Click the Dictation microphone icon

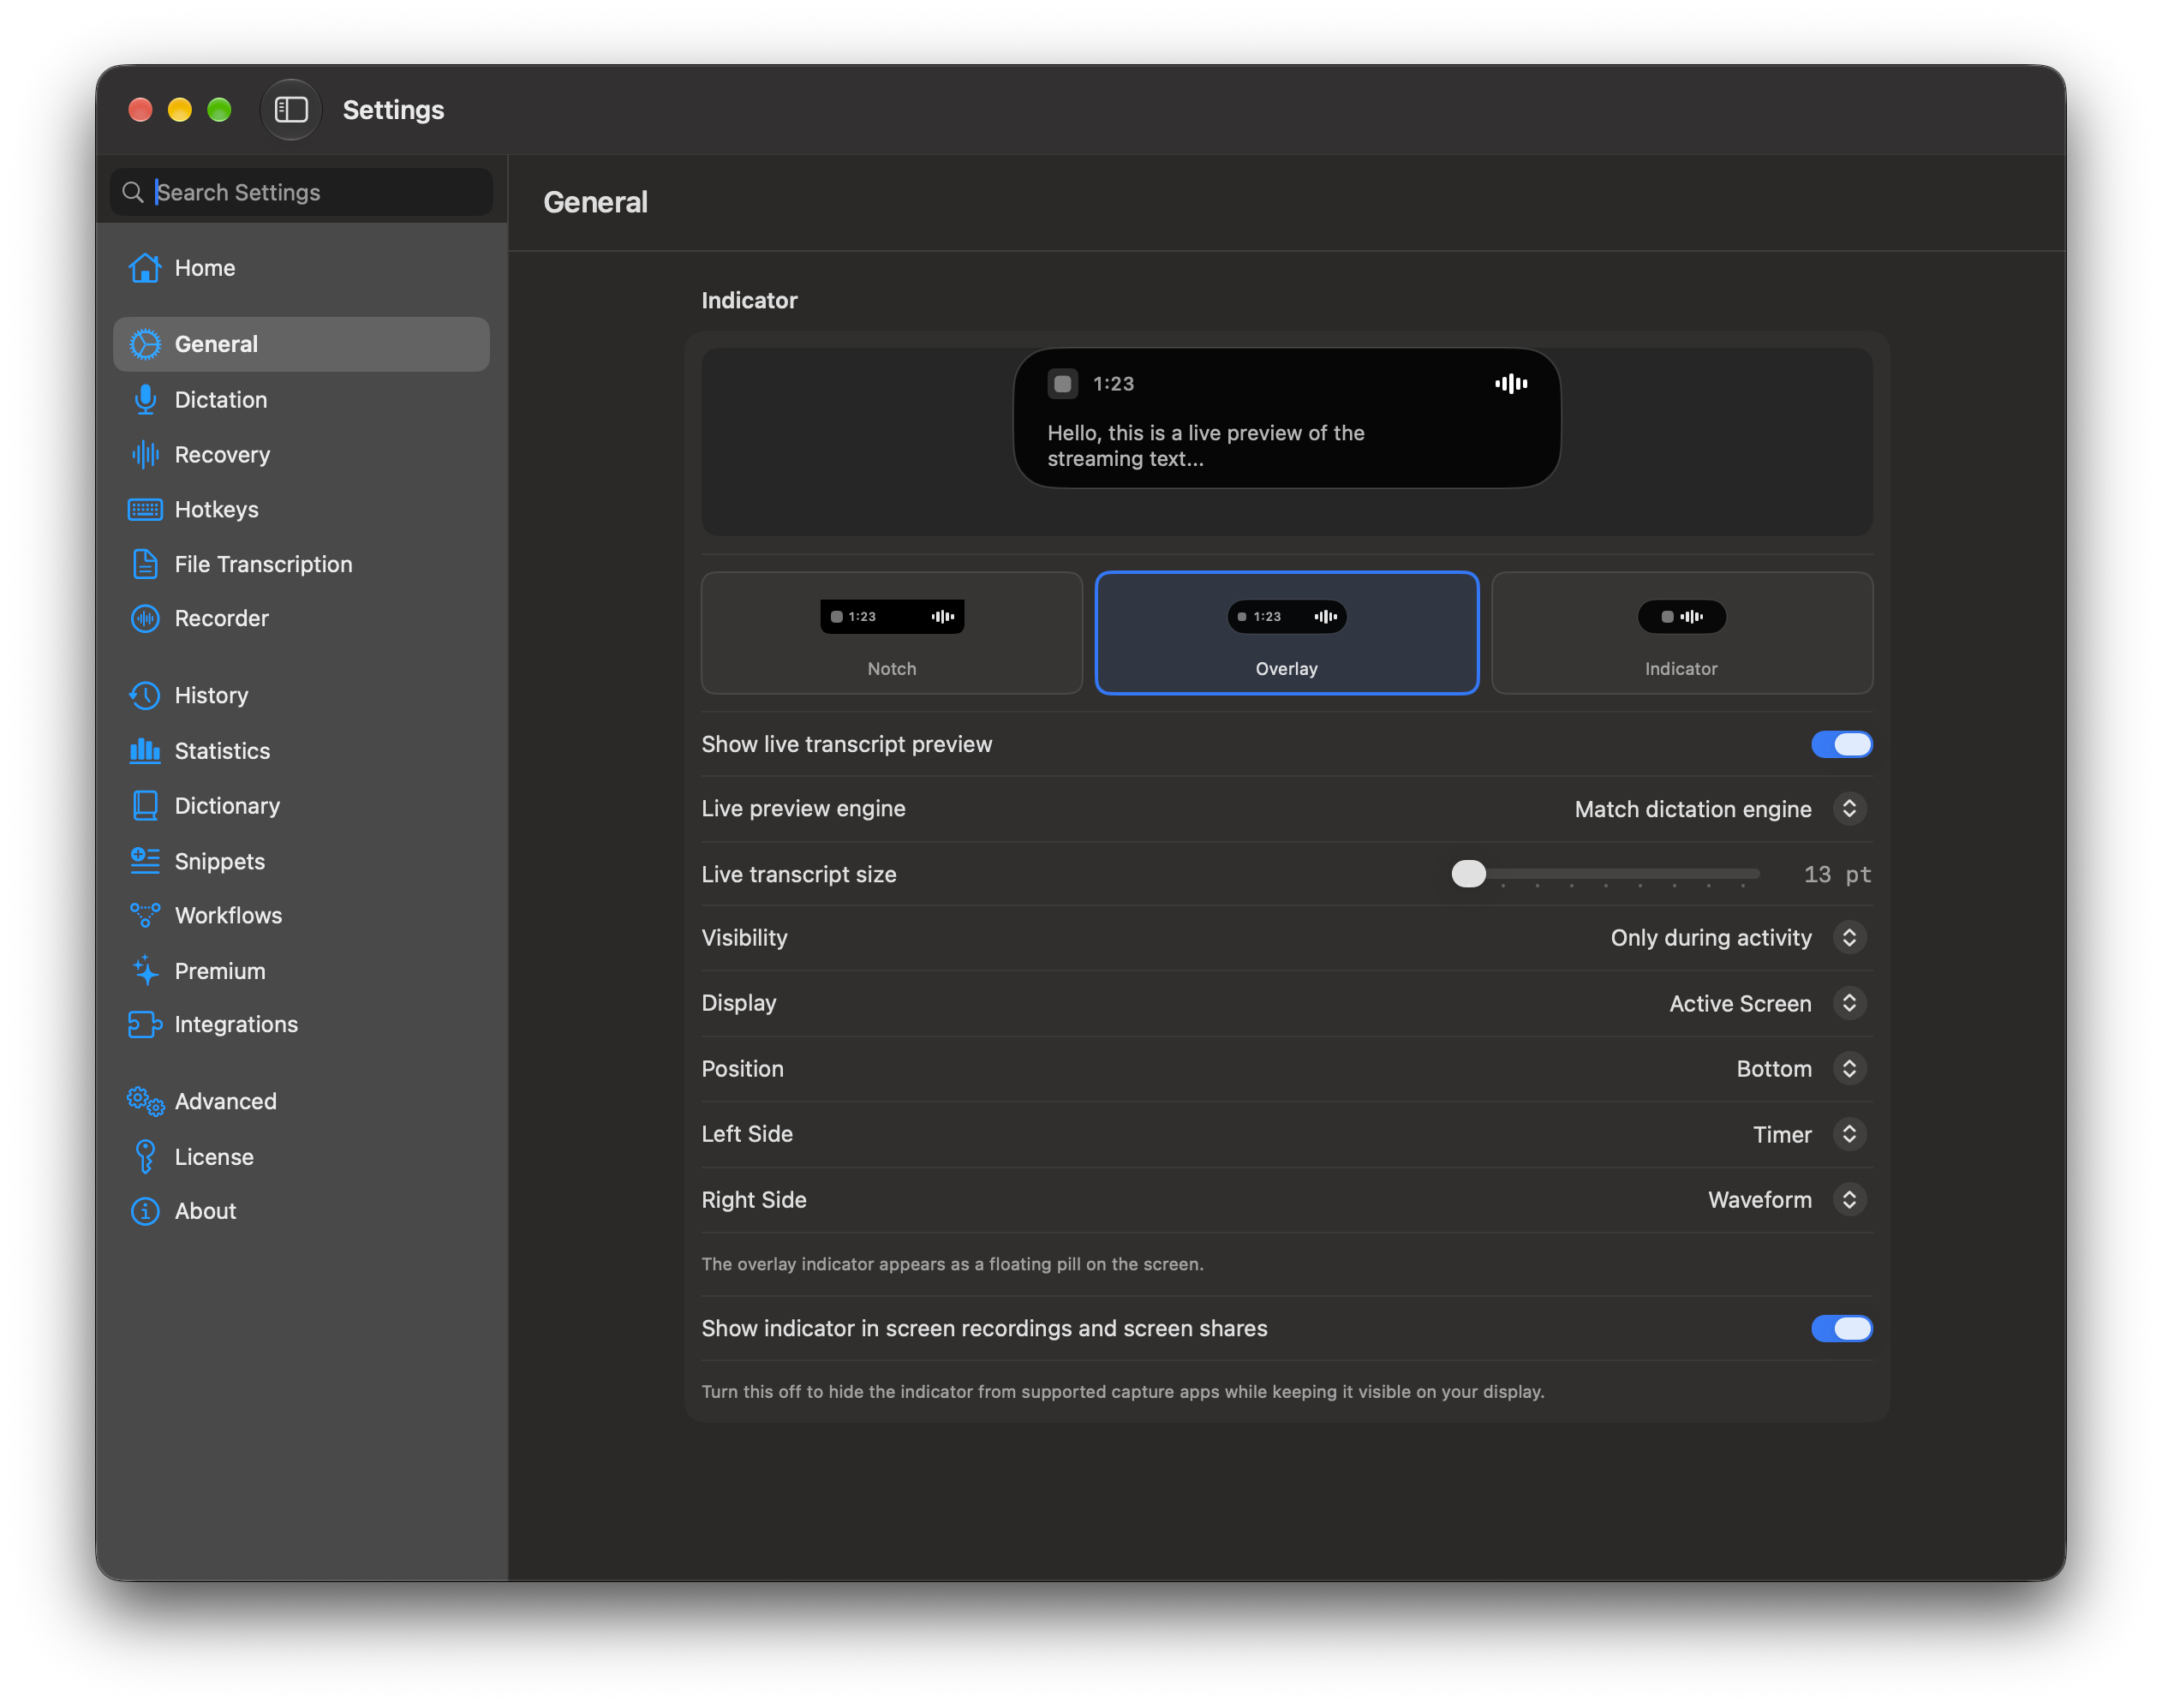[145, 399]
